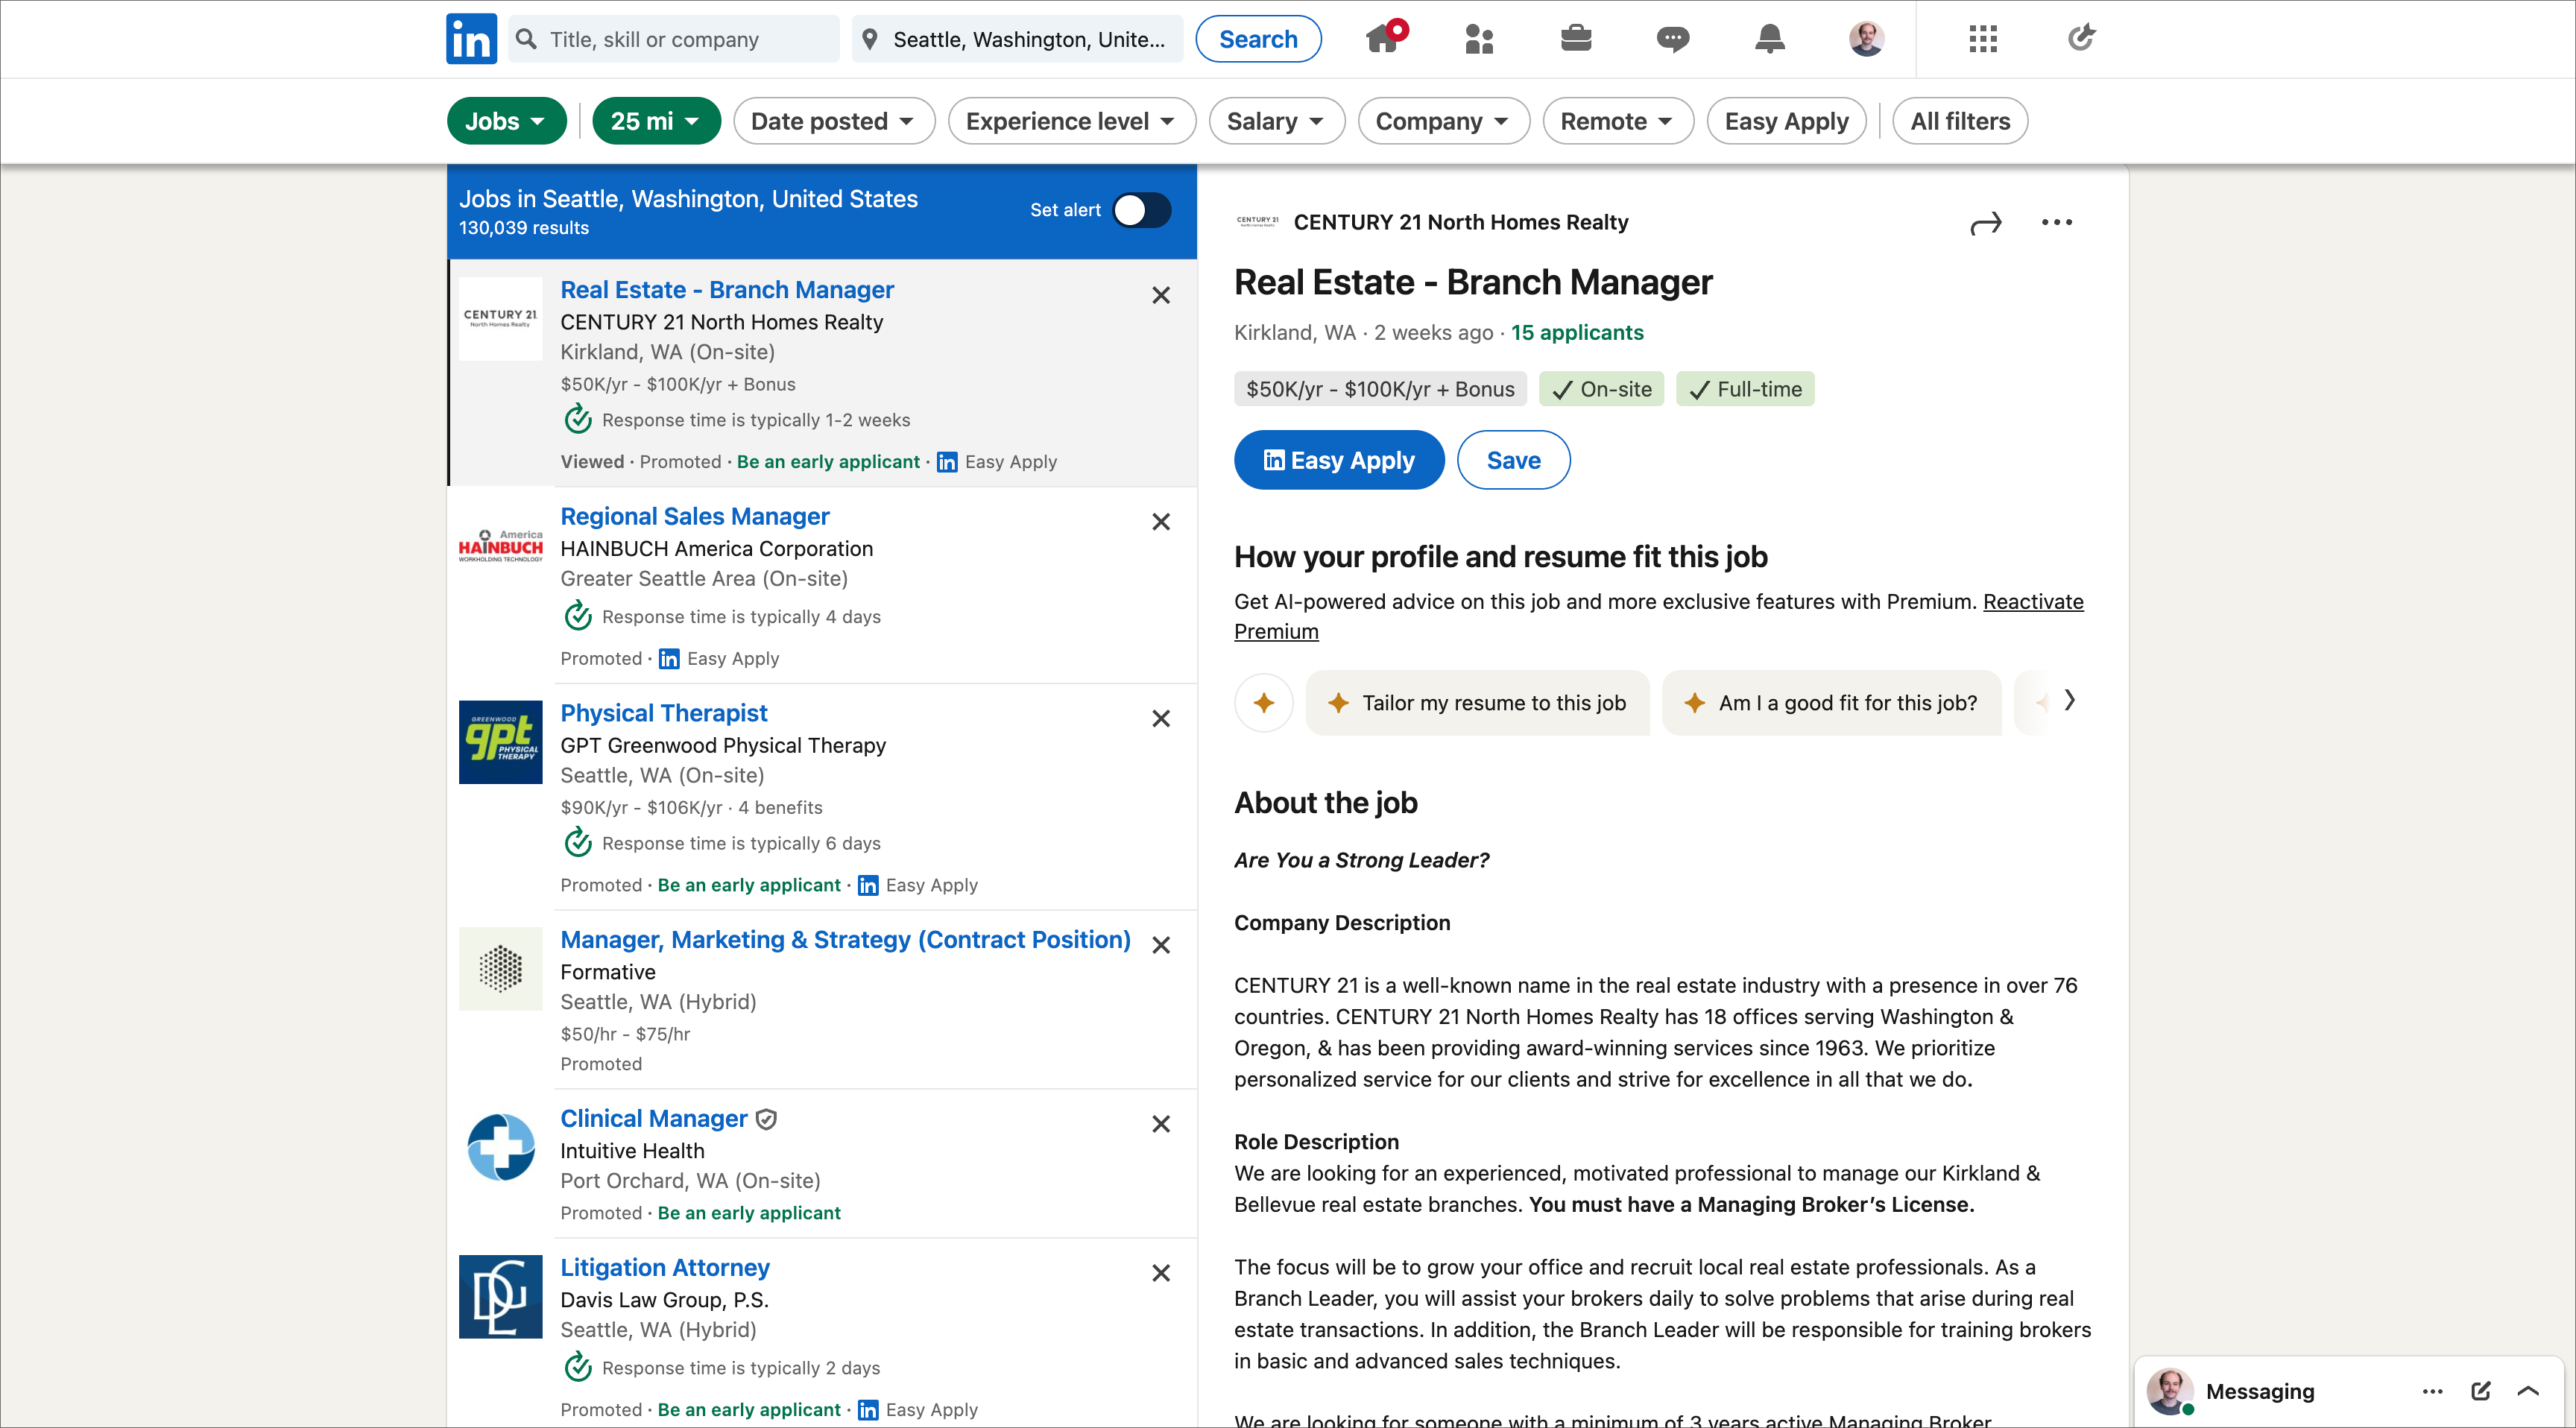
Task: Toggle the Easy Apply filter pill
Action: (x=1786, y=121)
